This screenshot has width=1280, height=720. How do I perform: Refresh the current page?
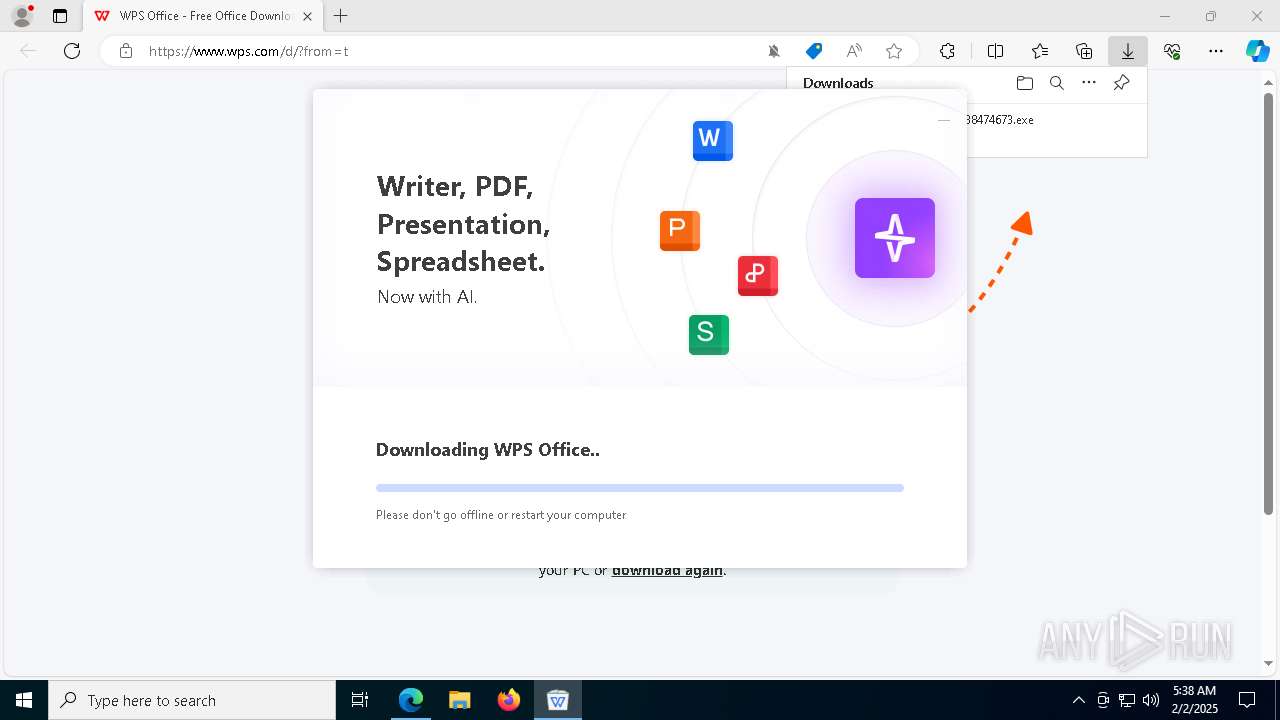point(72,51)
